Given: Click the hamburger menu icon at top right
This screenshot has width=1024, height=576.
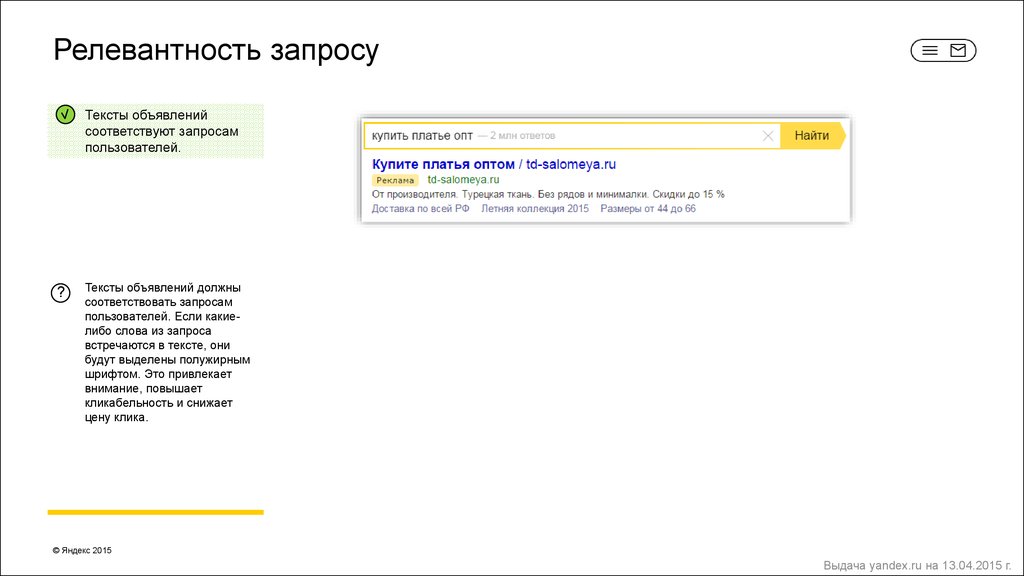Looking at the screenshot, I should coord(929,51).
